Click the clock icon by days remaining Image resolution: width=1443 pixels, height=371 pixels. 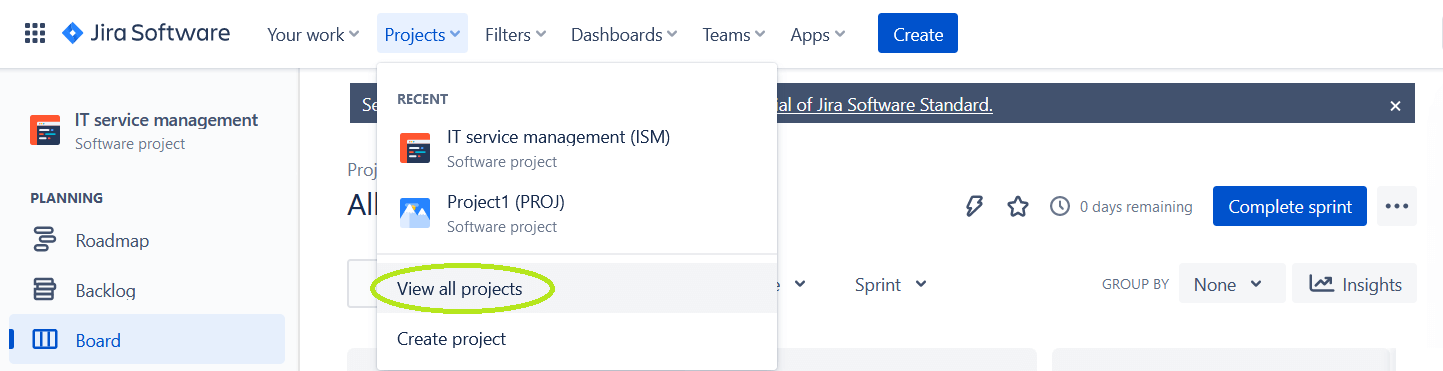(1060, 206)
